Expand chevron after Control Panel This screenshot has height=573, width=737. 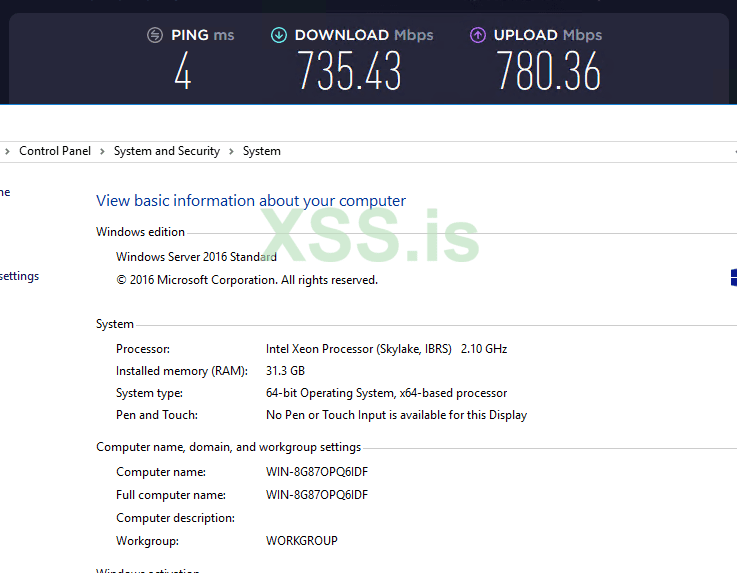pyautogui.click(x=102, y=151)
